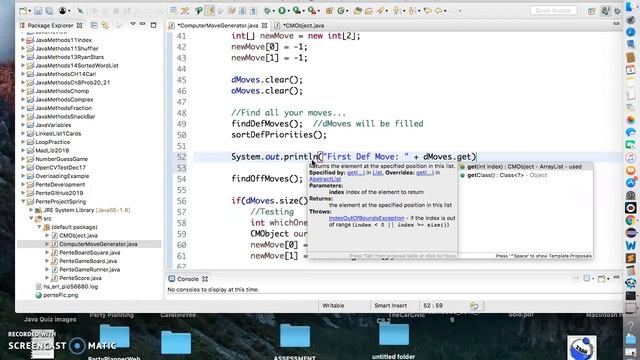Screen dimensions: 640x360
Task: Click the Coverage run icon
Action: click(296, 11)
